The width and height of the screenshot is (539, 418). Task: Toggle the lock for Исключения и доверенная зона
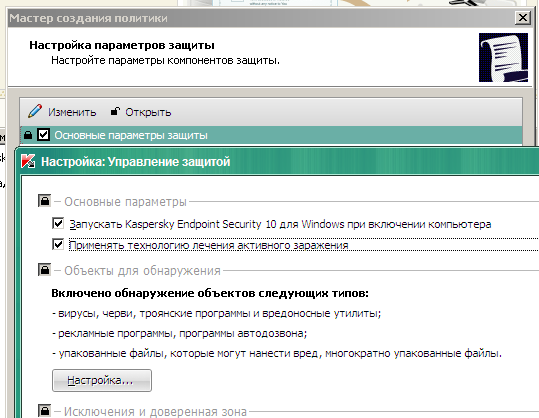click(44, 411)
